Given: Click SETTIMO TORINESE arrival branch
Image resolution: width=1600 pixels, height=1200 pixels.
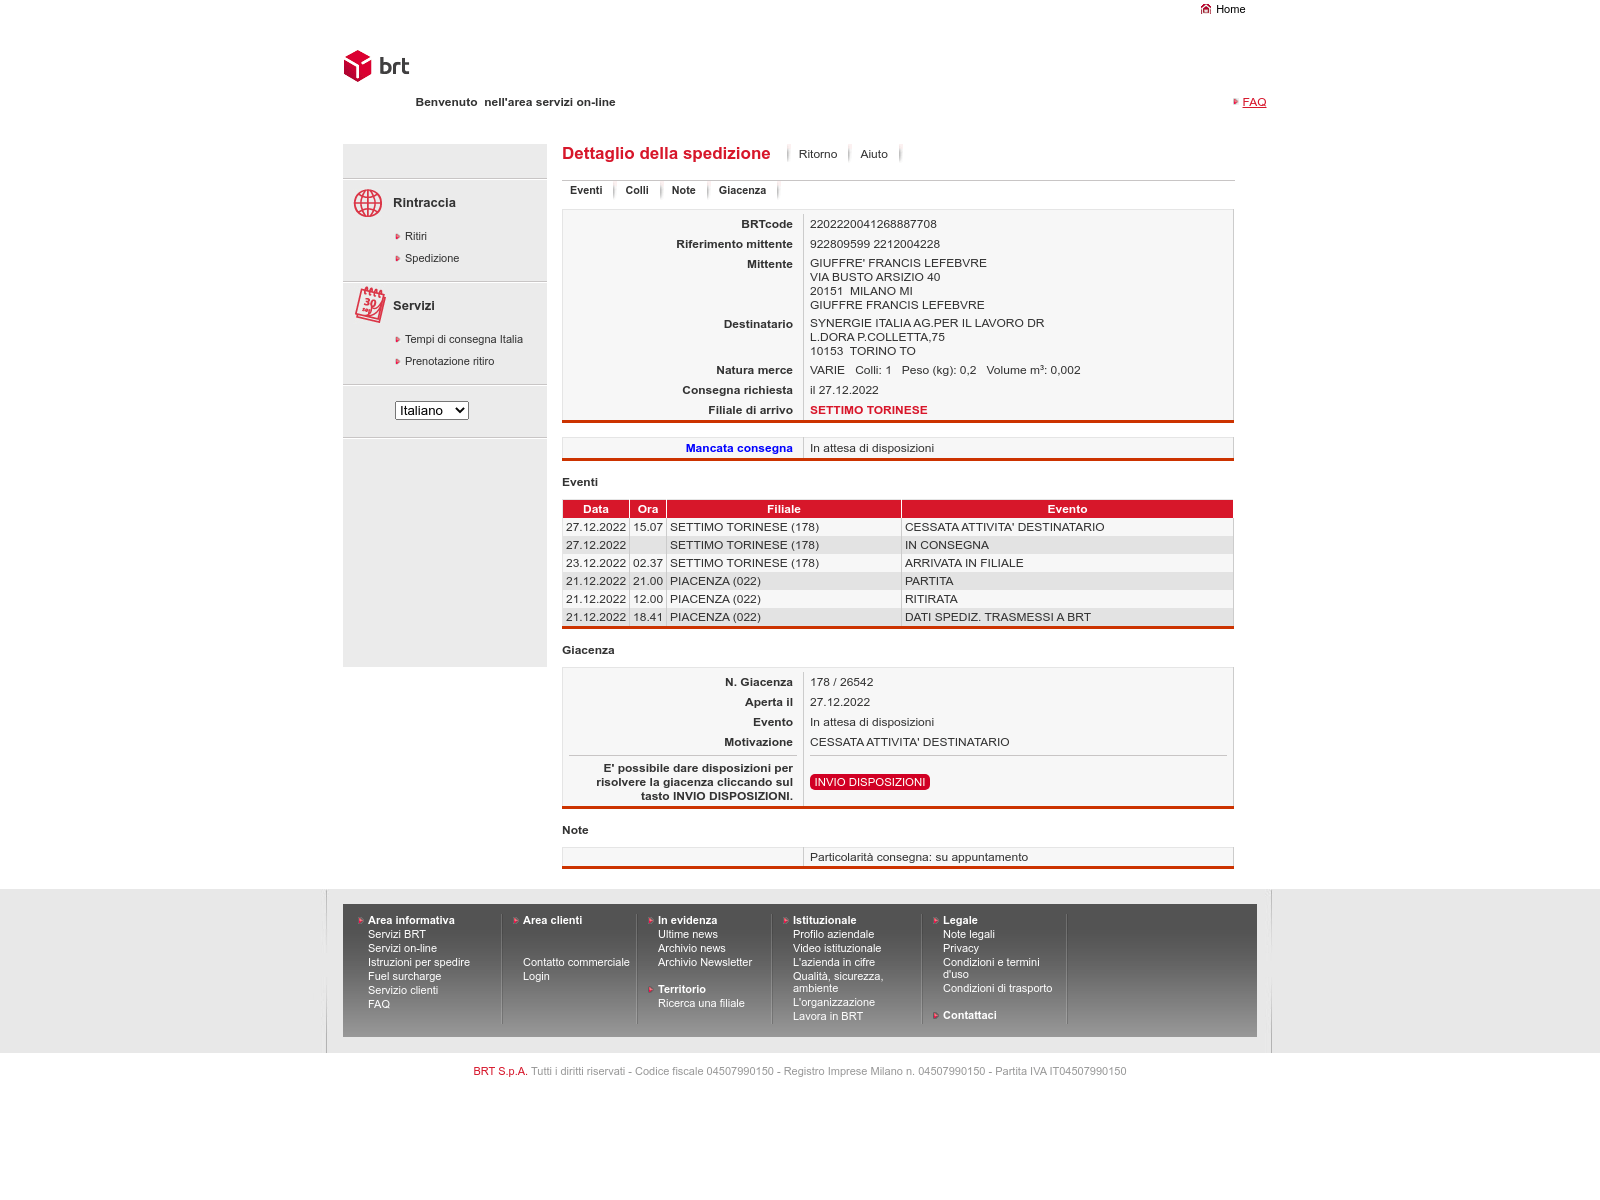Looking at the screenshot, I should click(869, 410).
